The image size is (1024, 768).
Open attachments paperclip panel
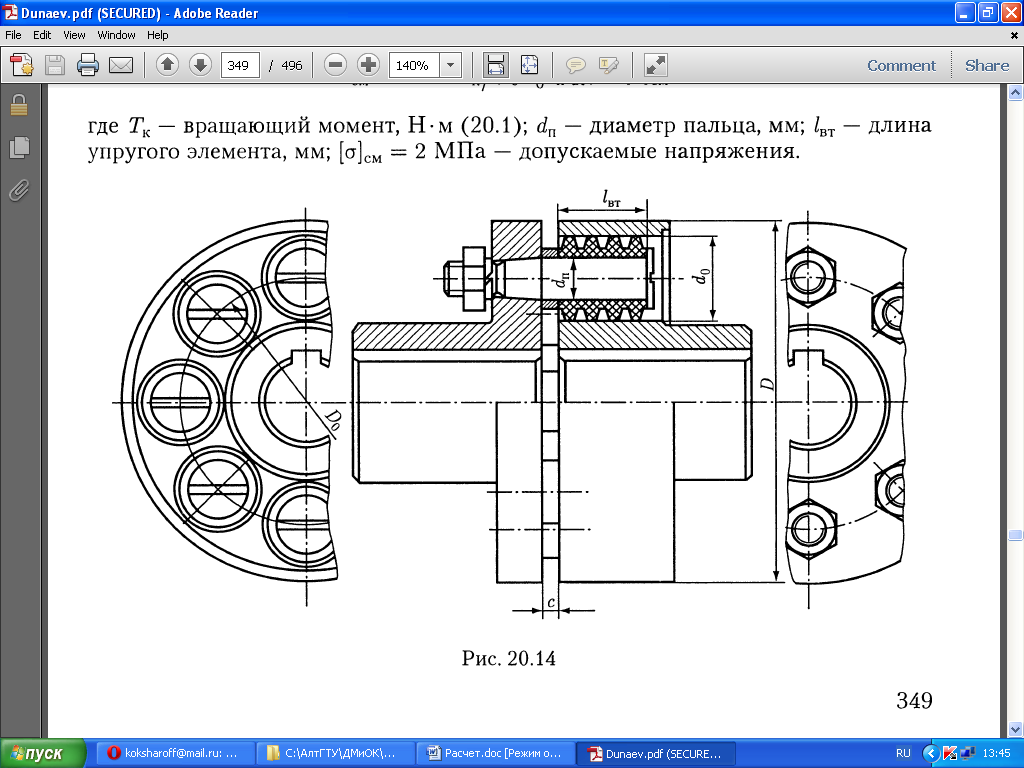[20, 191]
